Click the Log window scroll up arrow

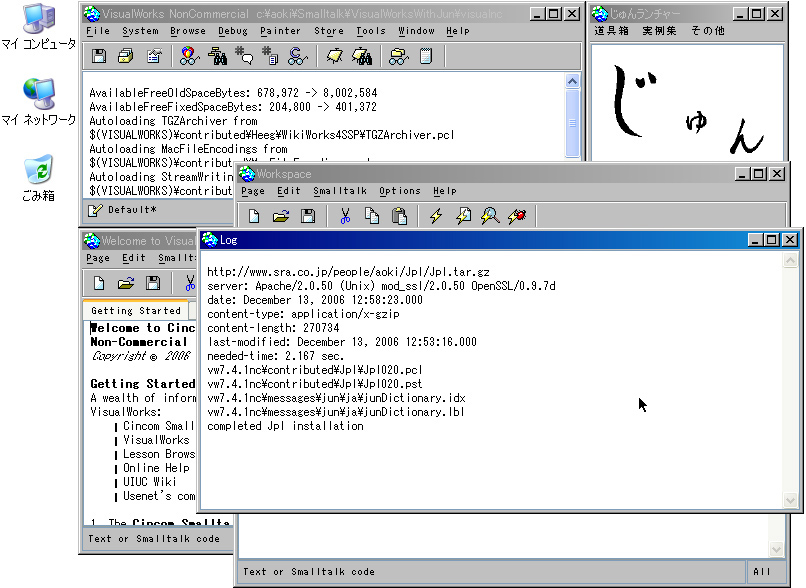pos(790,261)
